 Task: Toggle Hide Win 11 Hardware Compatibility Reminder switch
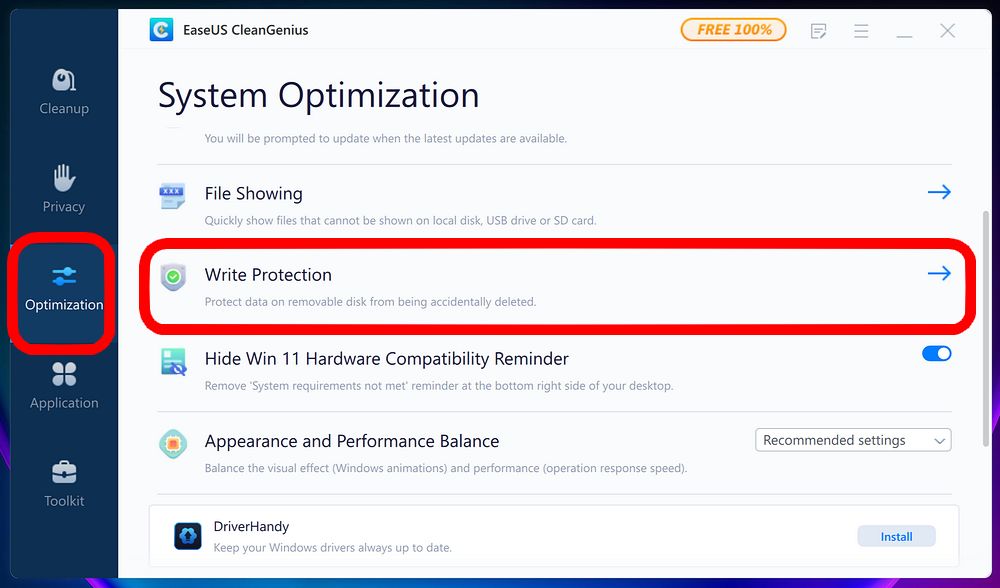click(x=936, y=353)
